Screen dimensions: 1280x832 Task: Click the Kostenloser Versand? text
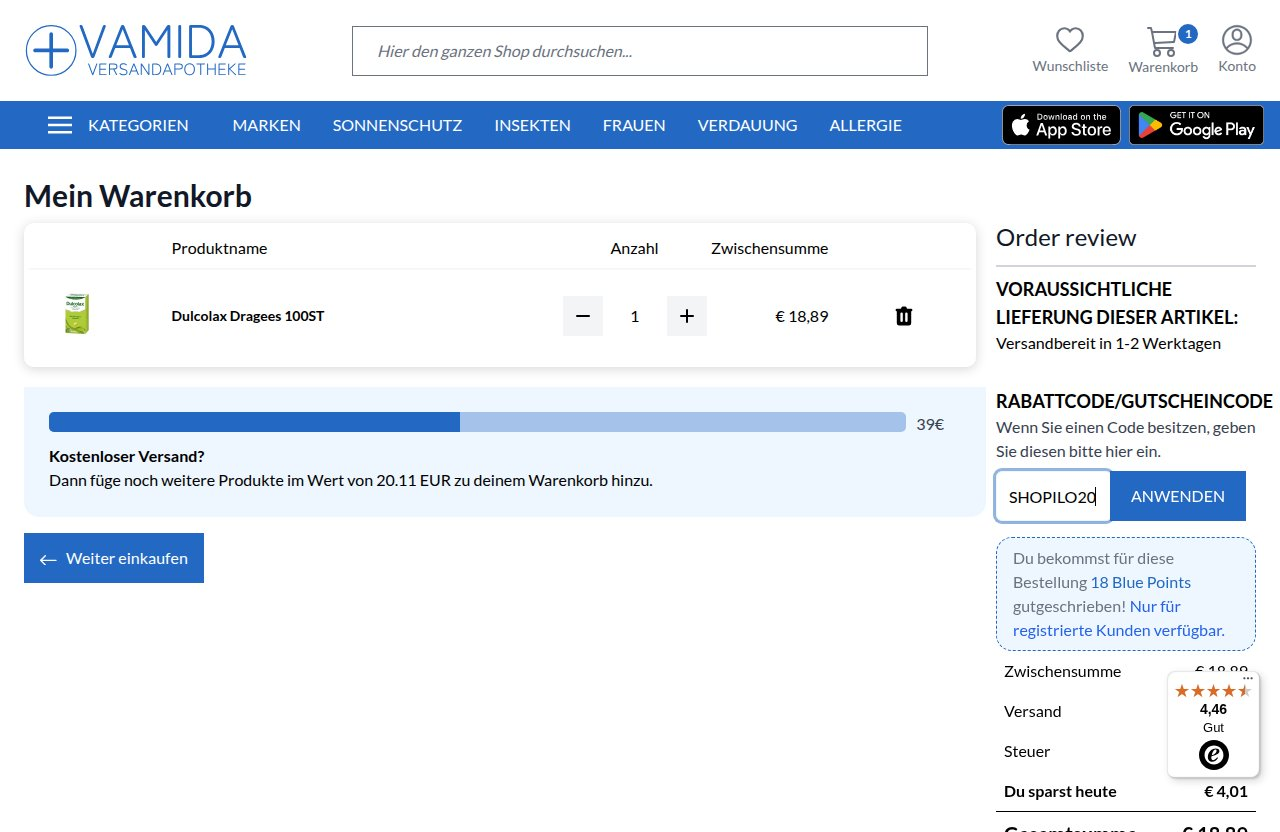pos(127,456)
